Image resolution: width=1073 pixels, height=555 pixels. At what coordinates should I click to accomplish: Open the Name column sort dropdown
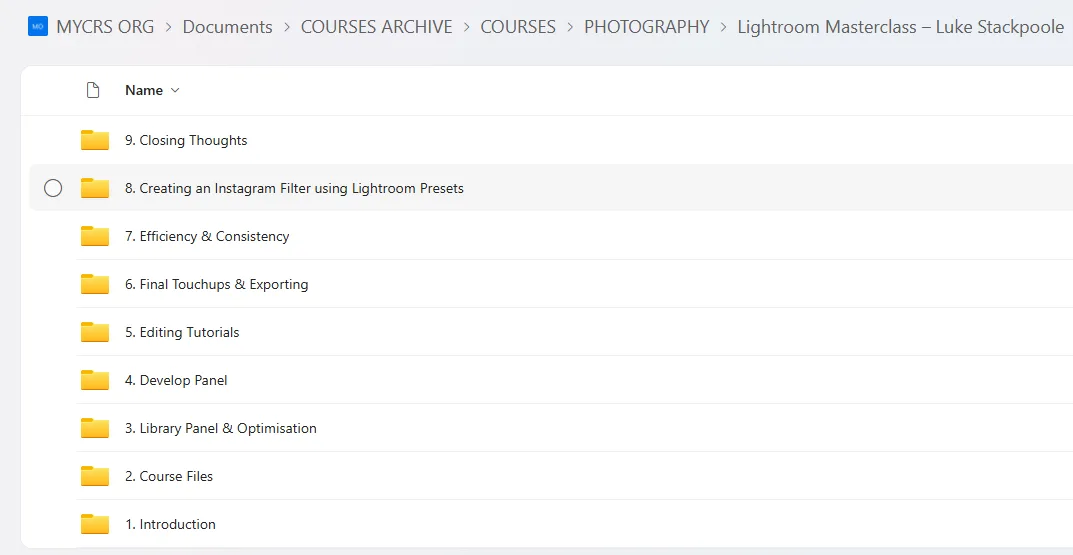click(175, 90)
